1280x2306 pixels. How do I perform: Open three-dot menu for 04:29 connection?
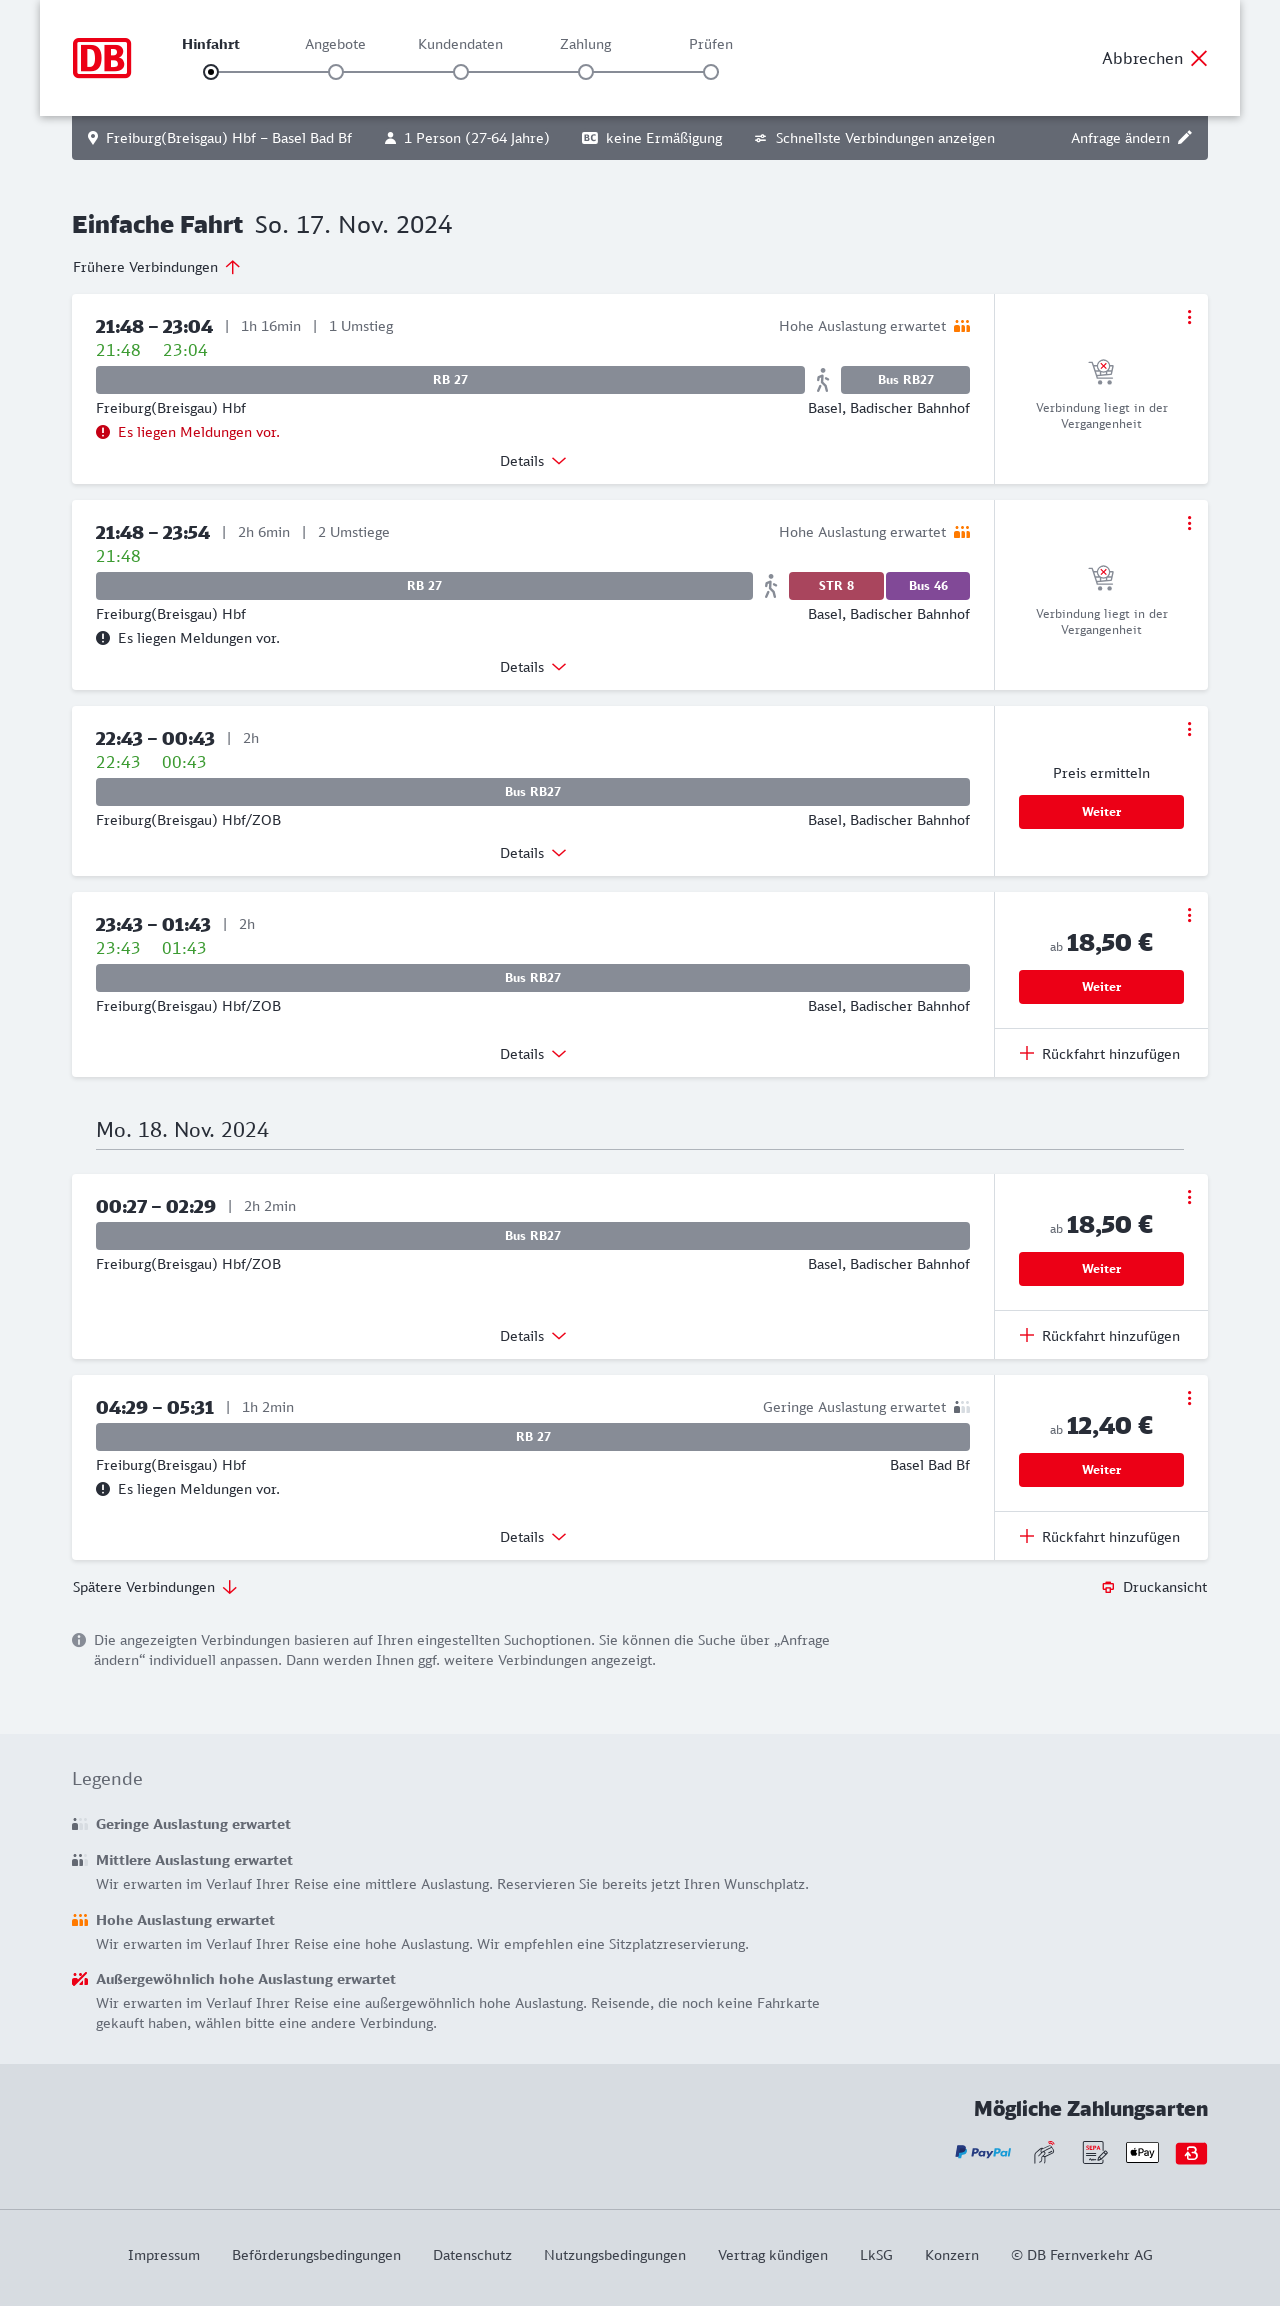[1189, 1398]
